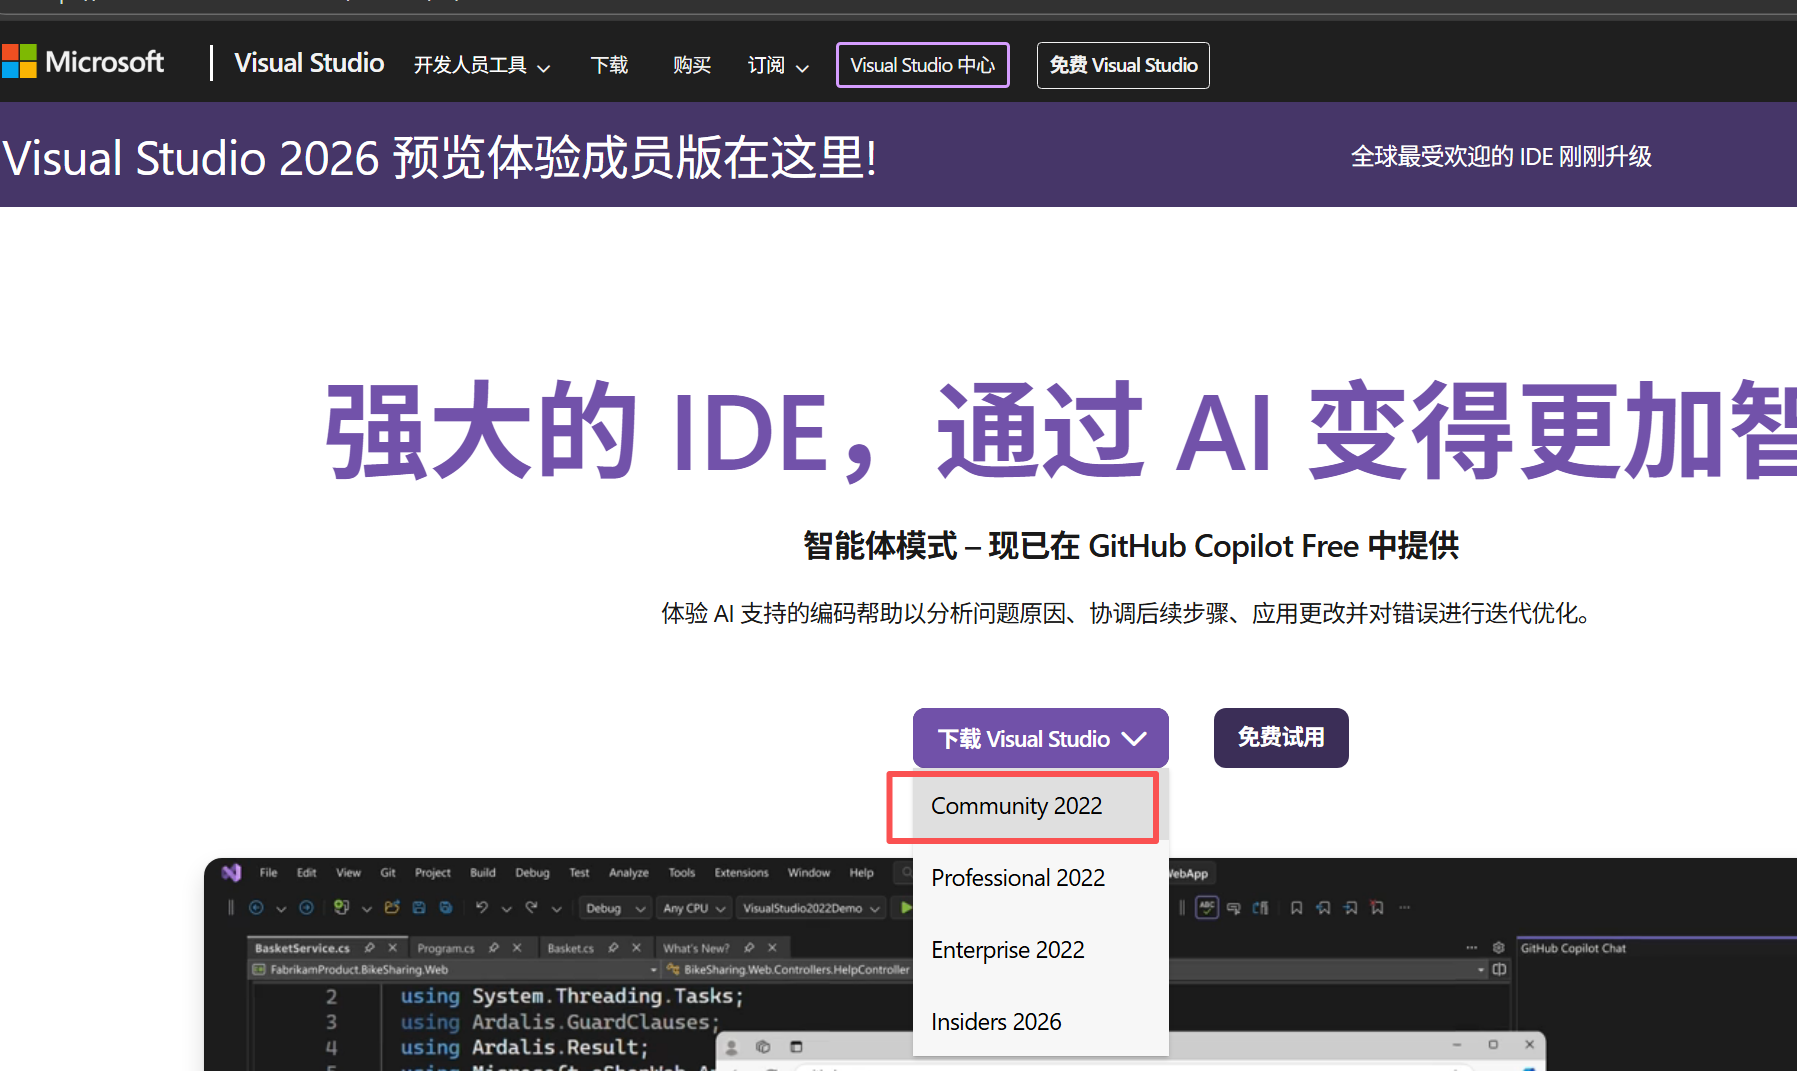Viewport: 1797px width, 1071px height.
Task: Click the green start debugging arrow in IDE
Action: point(905,908)
